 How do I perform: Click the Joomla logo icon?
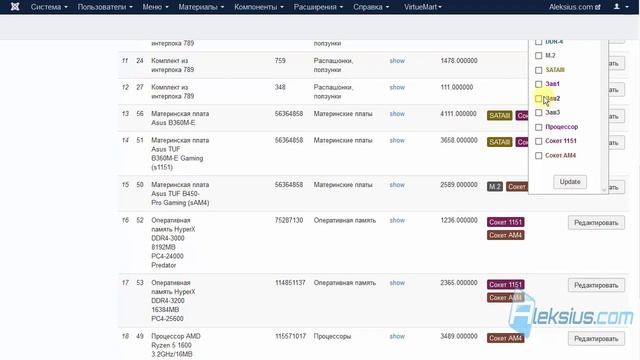click(15, 7)
